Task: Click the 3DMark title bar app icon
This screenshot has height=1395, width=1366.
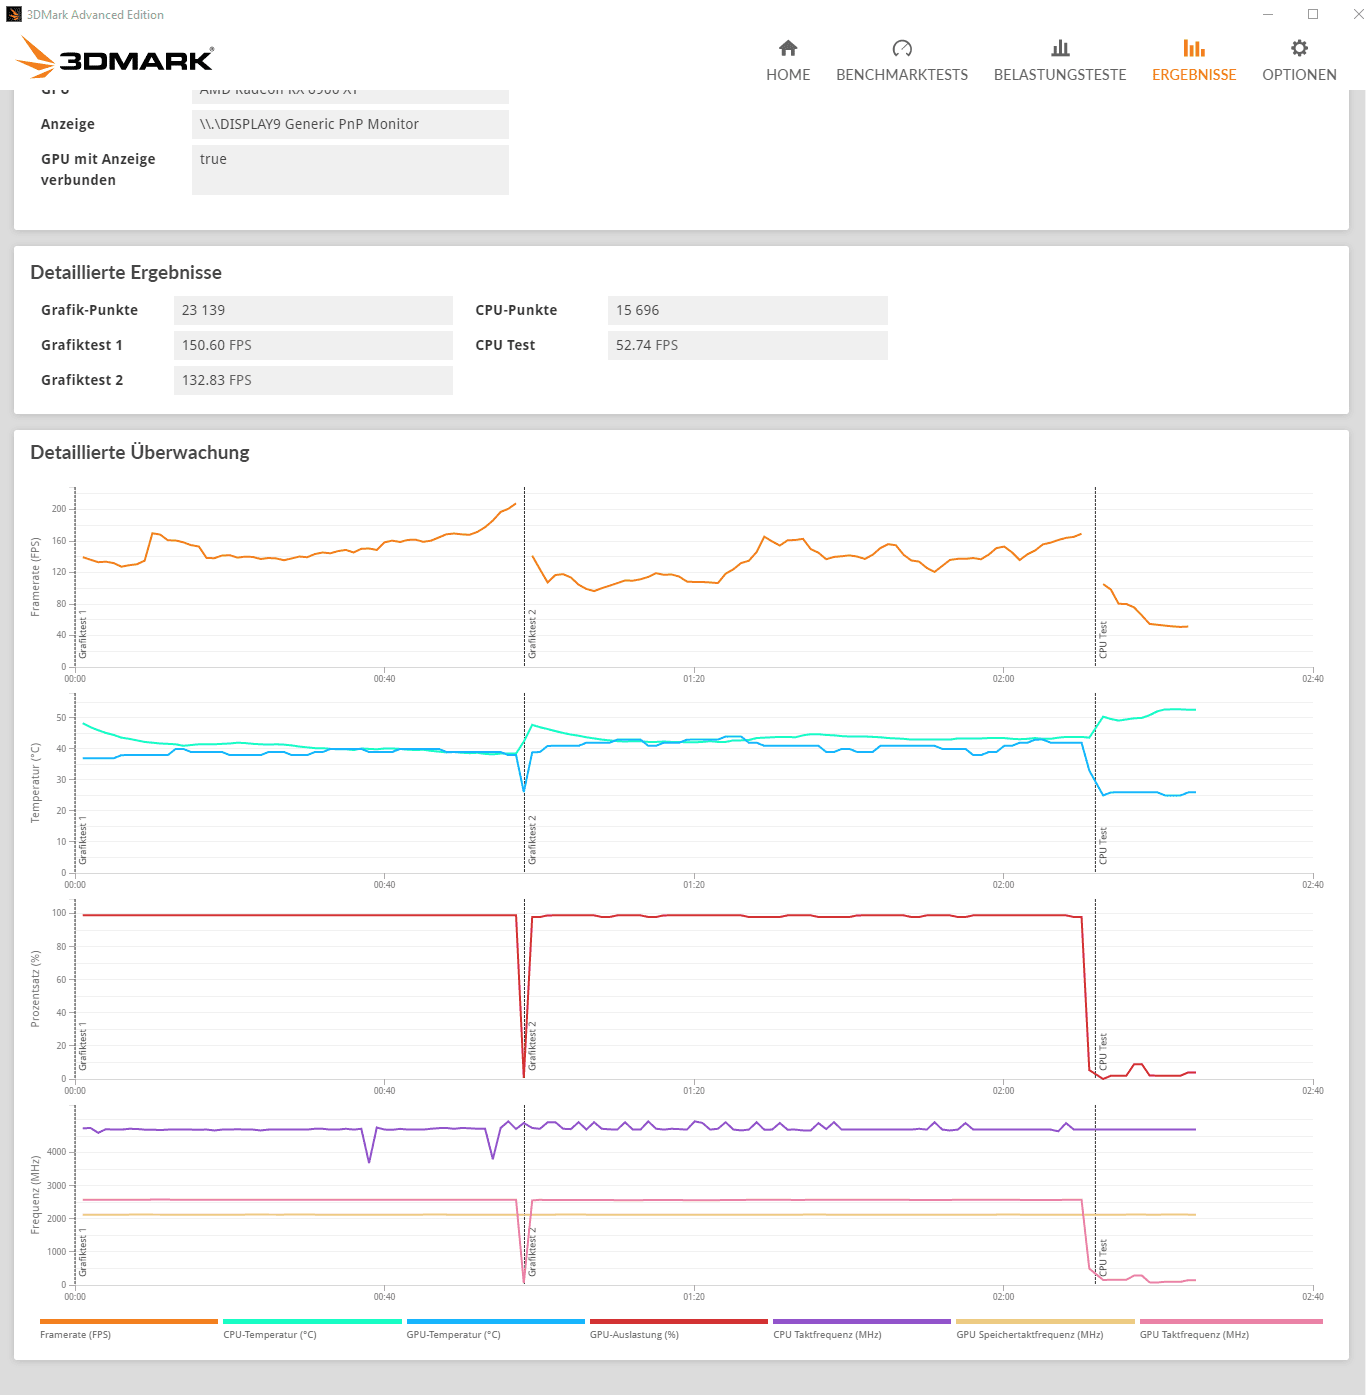Action: pyautogui.click(x=14, y=14)
